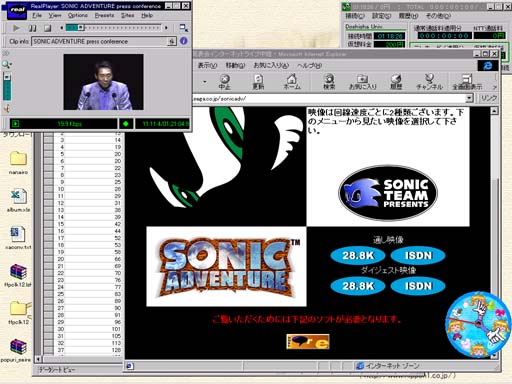Open the Search icon in the browser toolbar
The height and width of the screenshot is (384, 512).
[x=329, y=82]
